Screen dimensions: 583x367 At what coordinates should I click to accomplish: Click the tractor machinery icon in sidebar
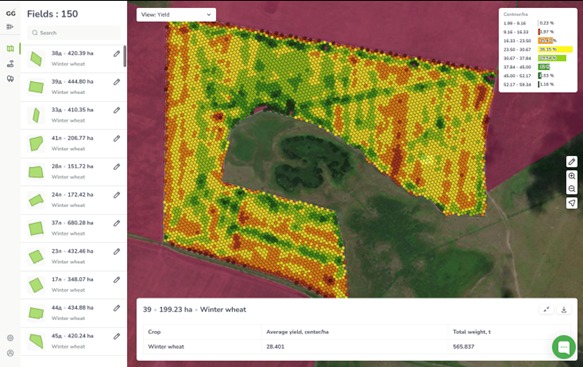click(10, 64)
